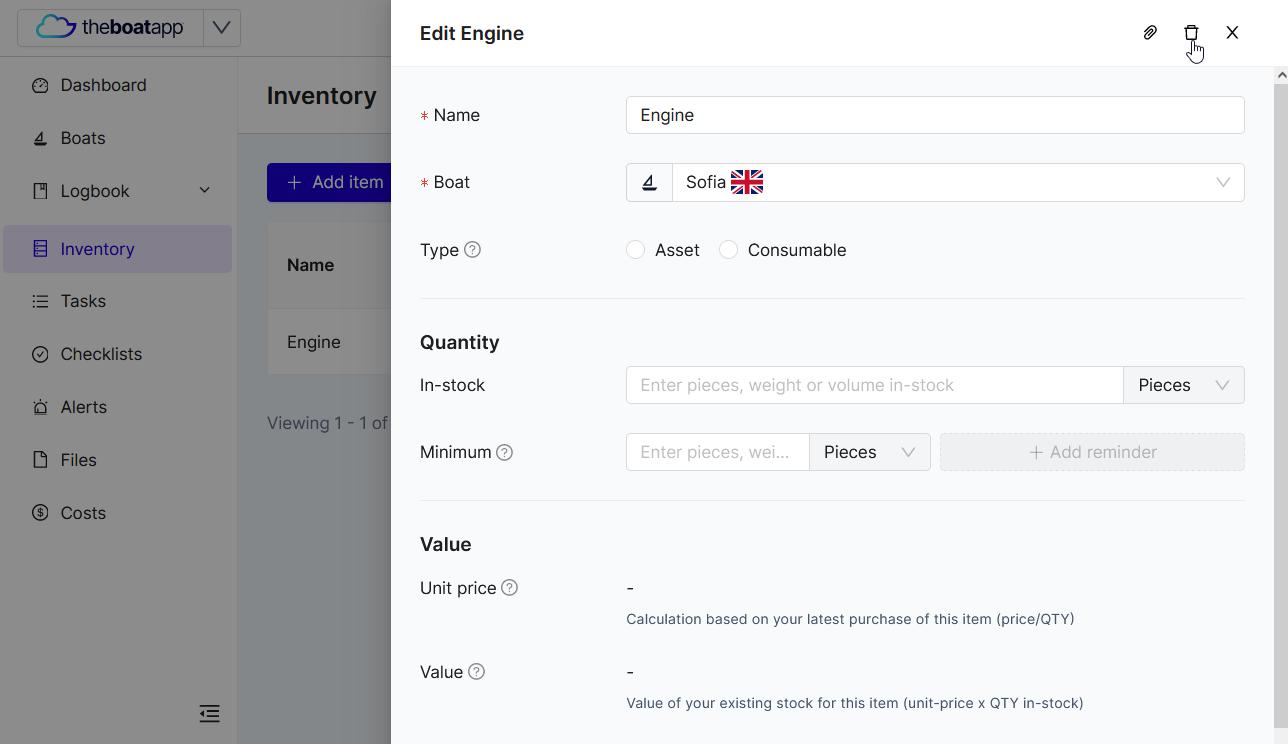Click the Inventory list icon
Image resolution: width=1288 pixels, height=744 pixels.
[40, 249]
